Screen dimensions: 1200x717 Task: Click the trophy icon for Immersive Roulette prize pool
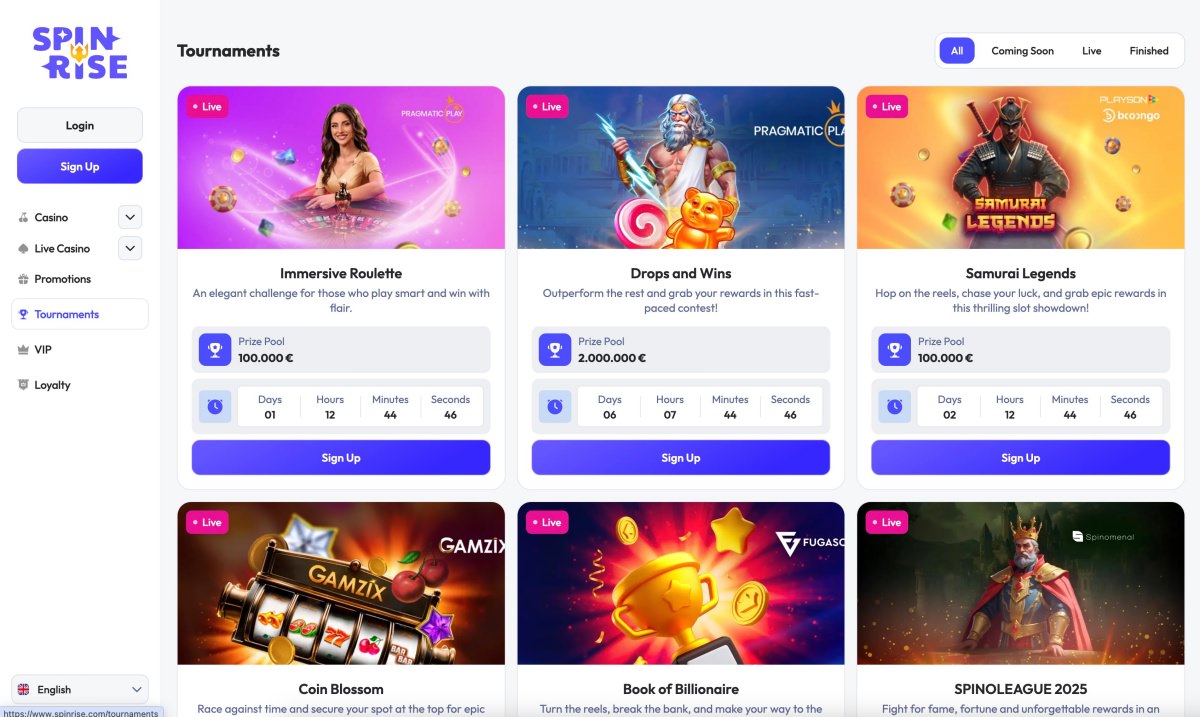tap(214, 349)
